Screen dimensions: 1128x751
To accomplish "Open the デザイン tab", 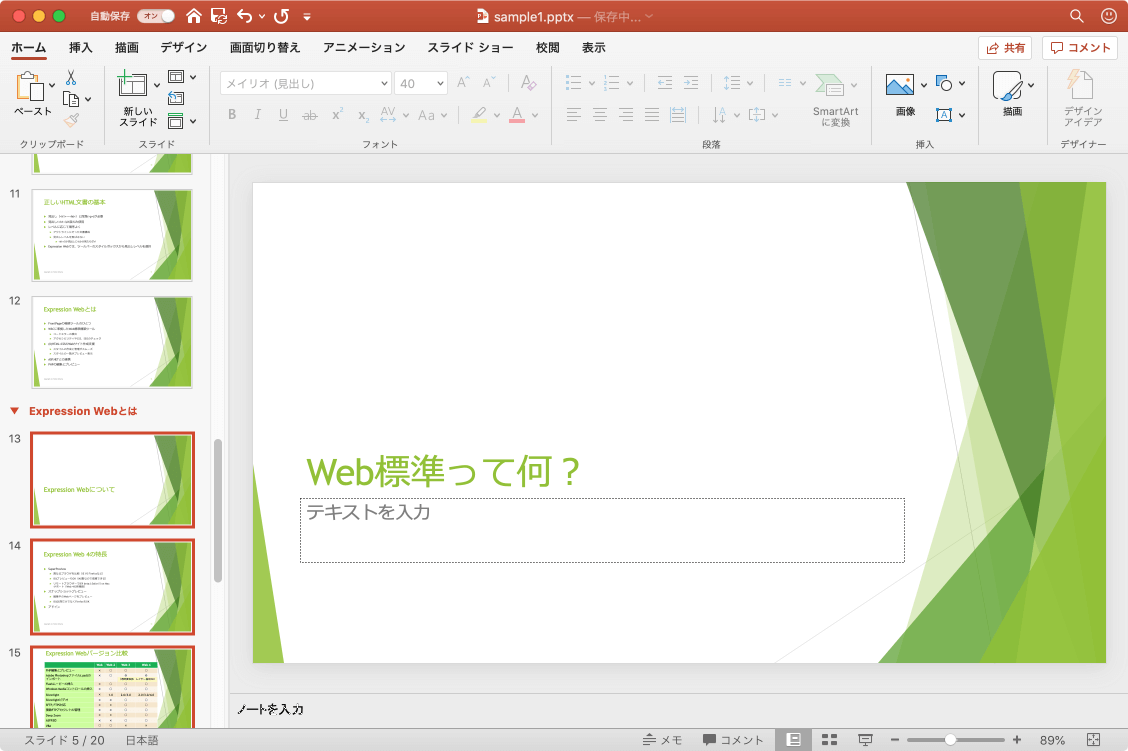I will click(x=183, y=47).
